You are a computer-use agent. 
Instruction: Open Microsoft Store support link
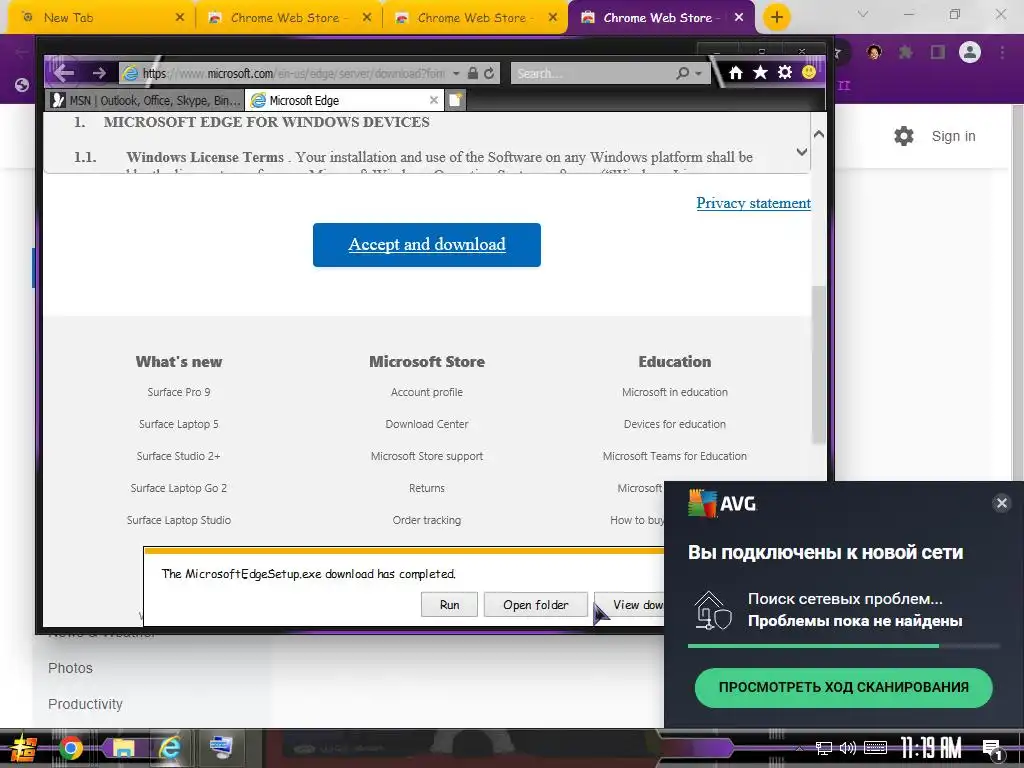pos(426,456)
